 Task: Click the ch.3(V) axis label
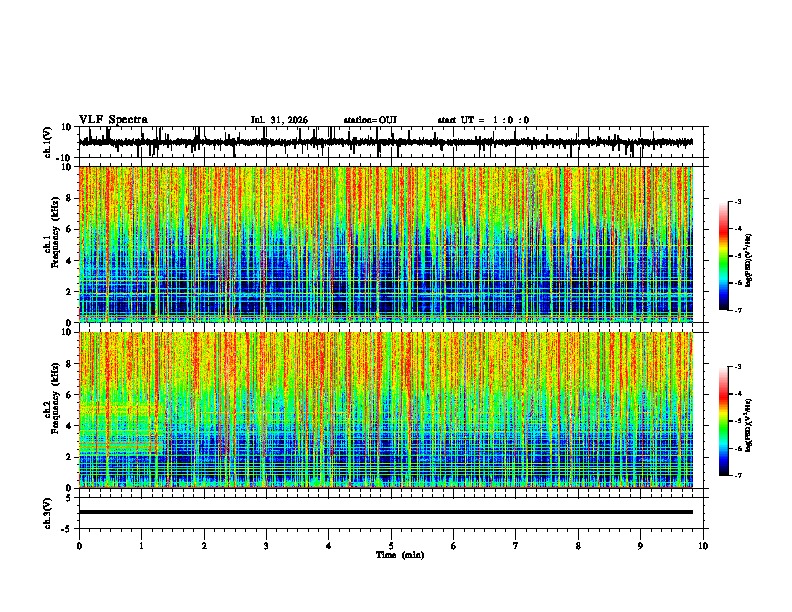tap(48, 513)
